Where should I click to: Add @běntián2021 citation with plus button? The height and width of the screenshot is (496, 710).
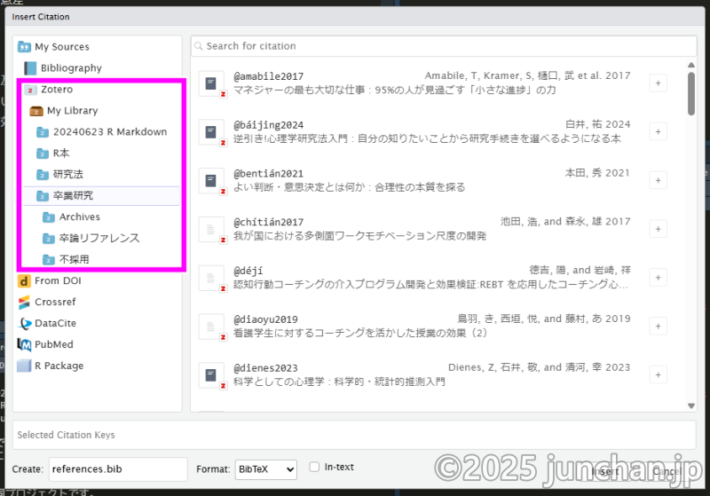tap(658, 180)
